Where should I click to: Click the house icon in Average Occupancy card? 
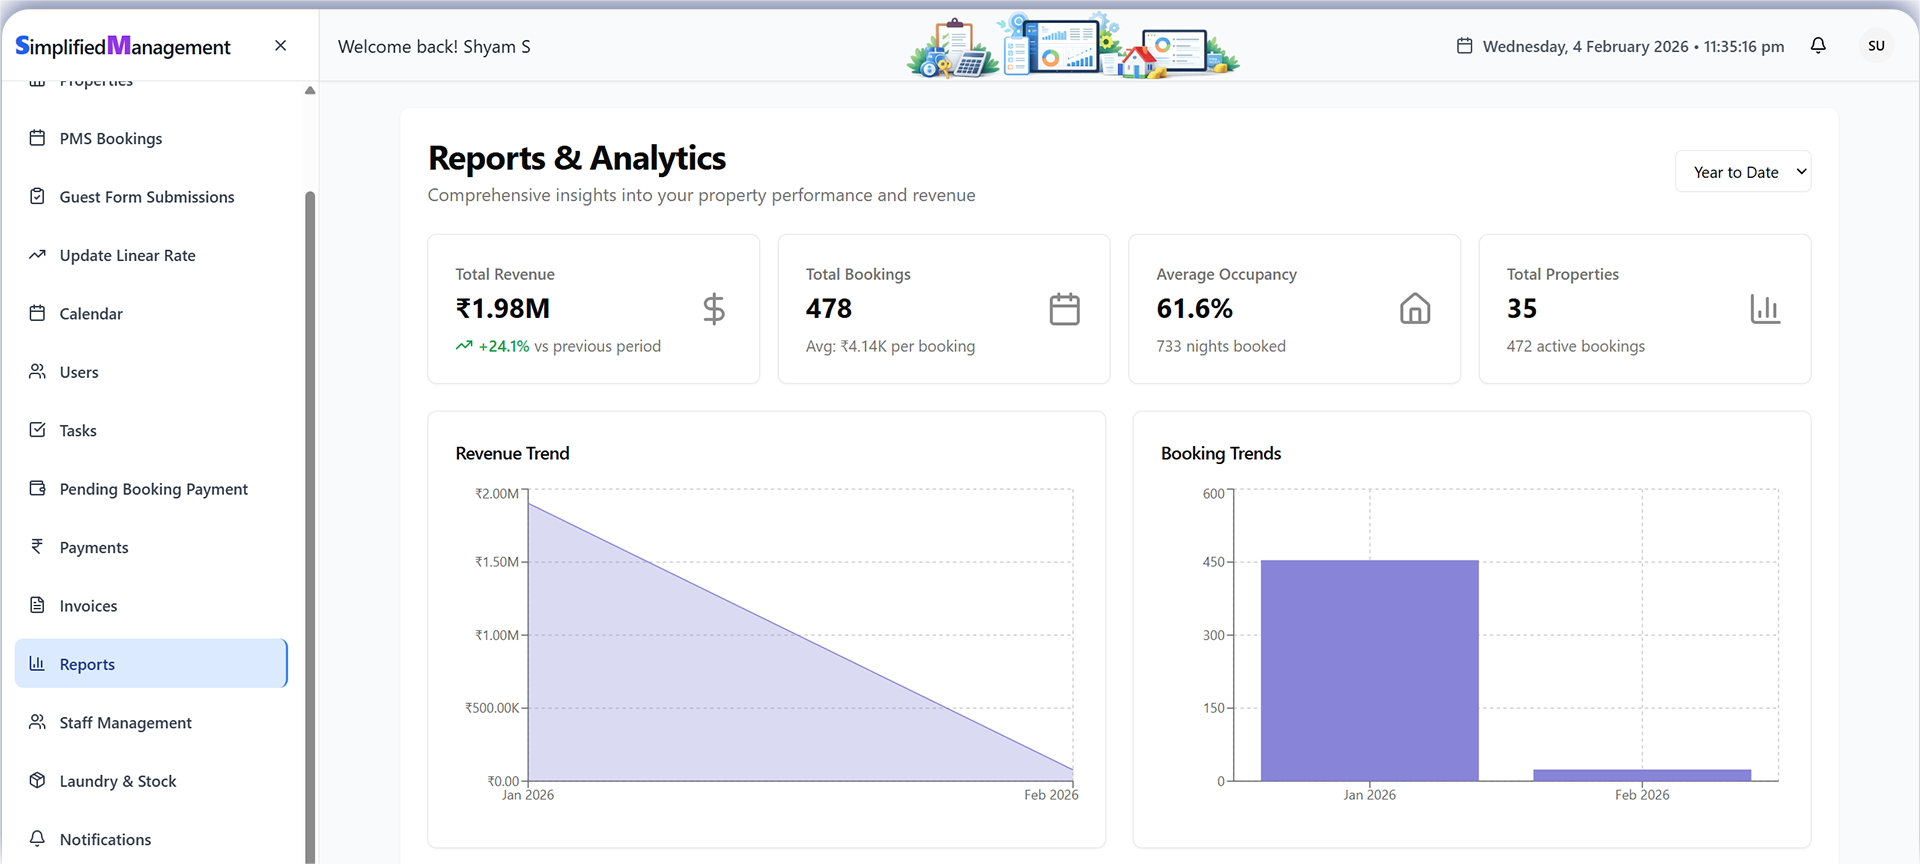click(1414, 309)
